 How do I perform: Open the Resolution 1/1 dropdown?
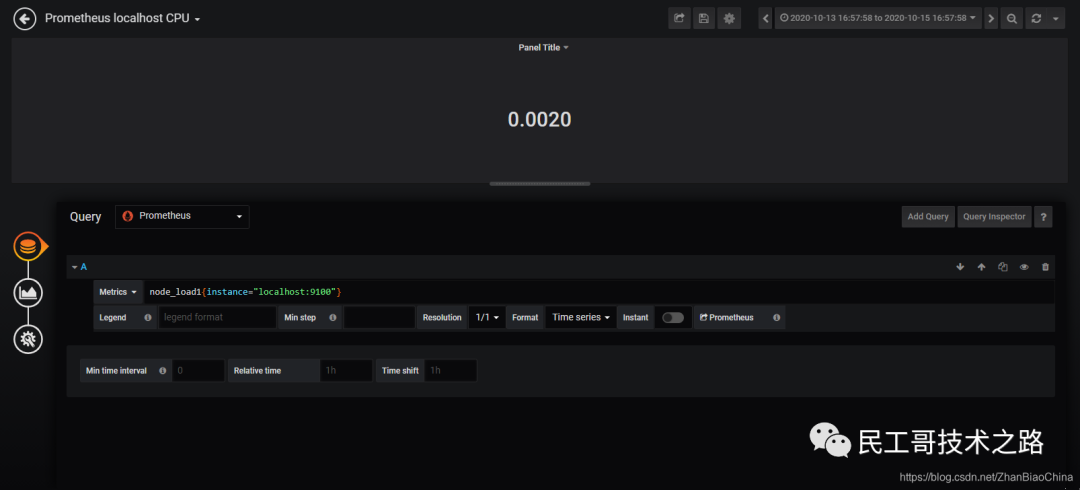point(487,318)
